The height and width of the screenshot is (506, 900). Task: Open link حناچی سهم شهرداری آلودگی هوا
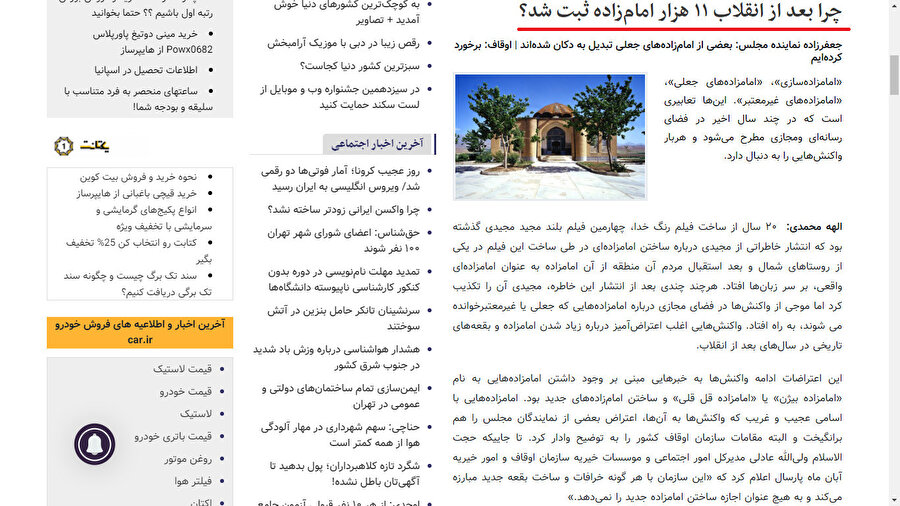coord(340,435)
